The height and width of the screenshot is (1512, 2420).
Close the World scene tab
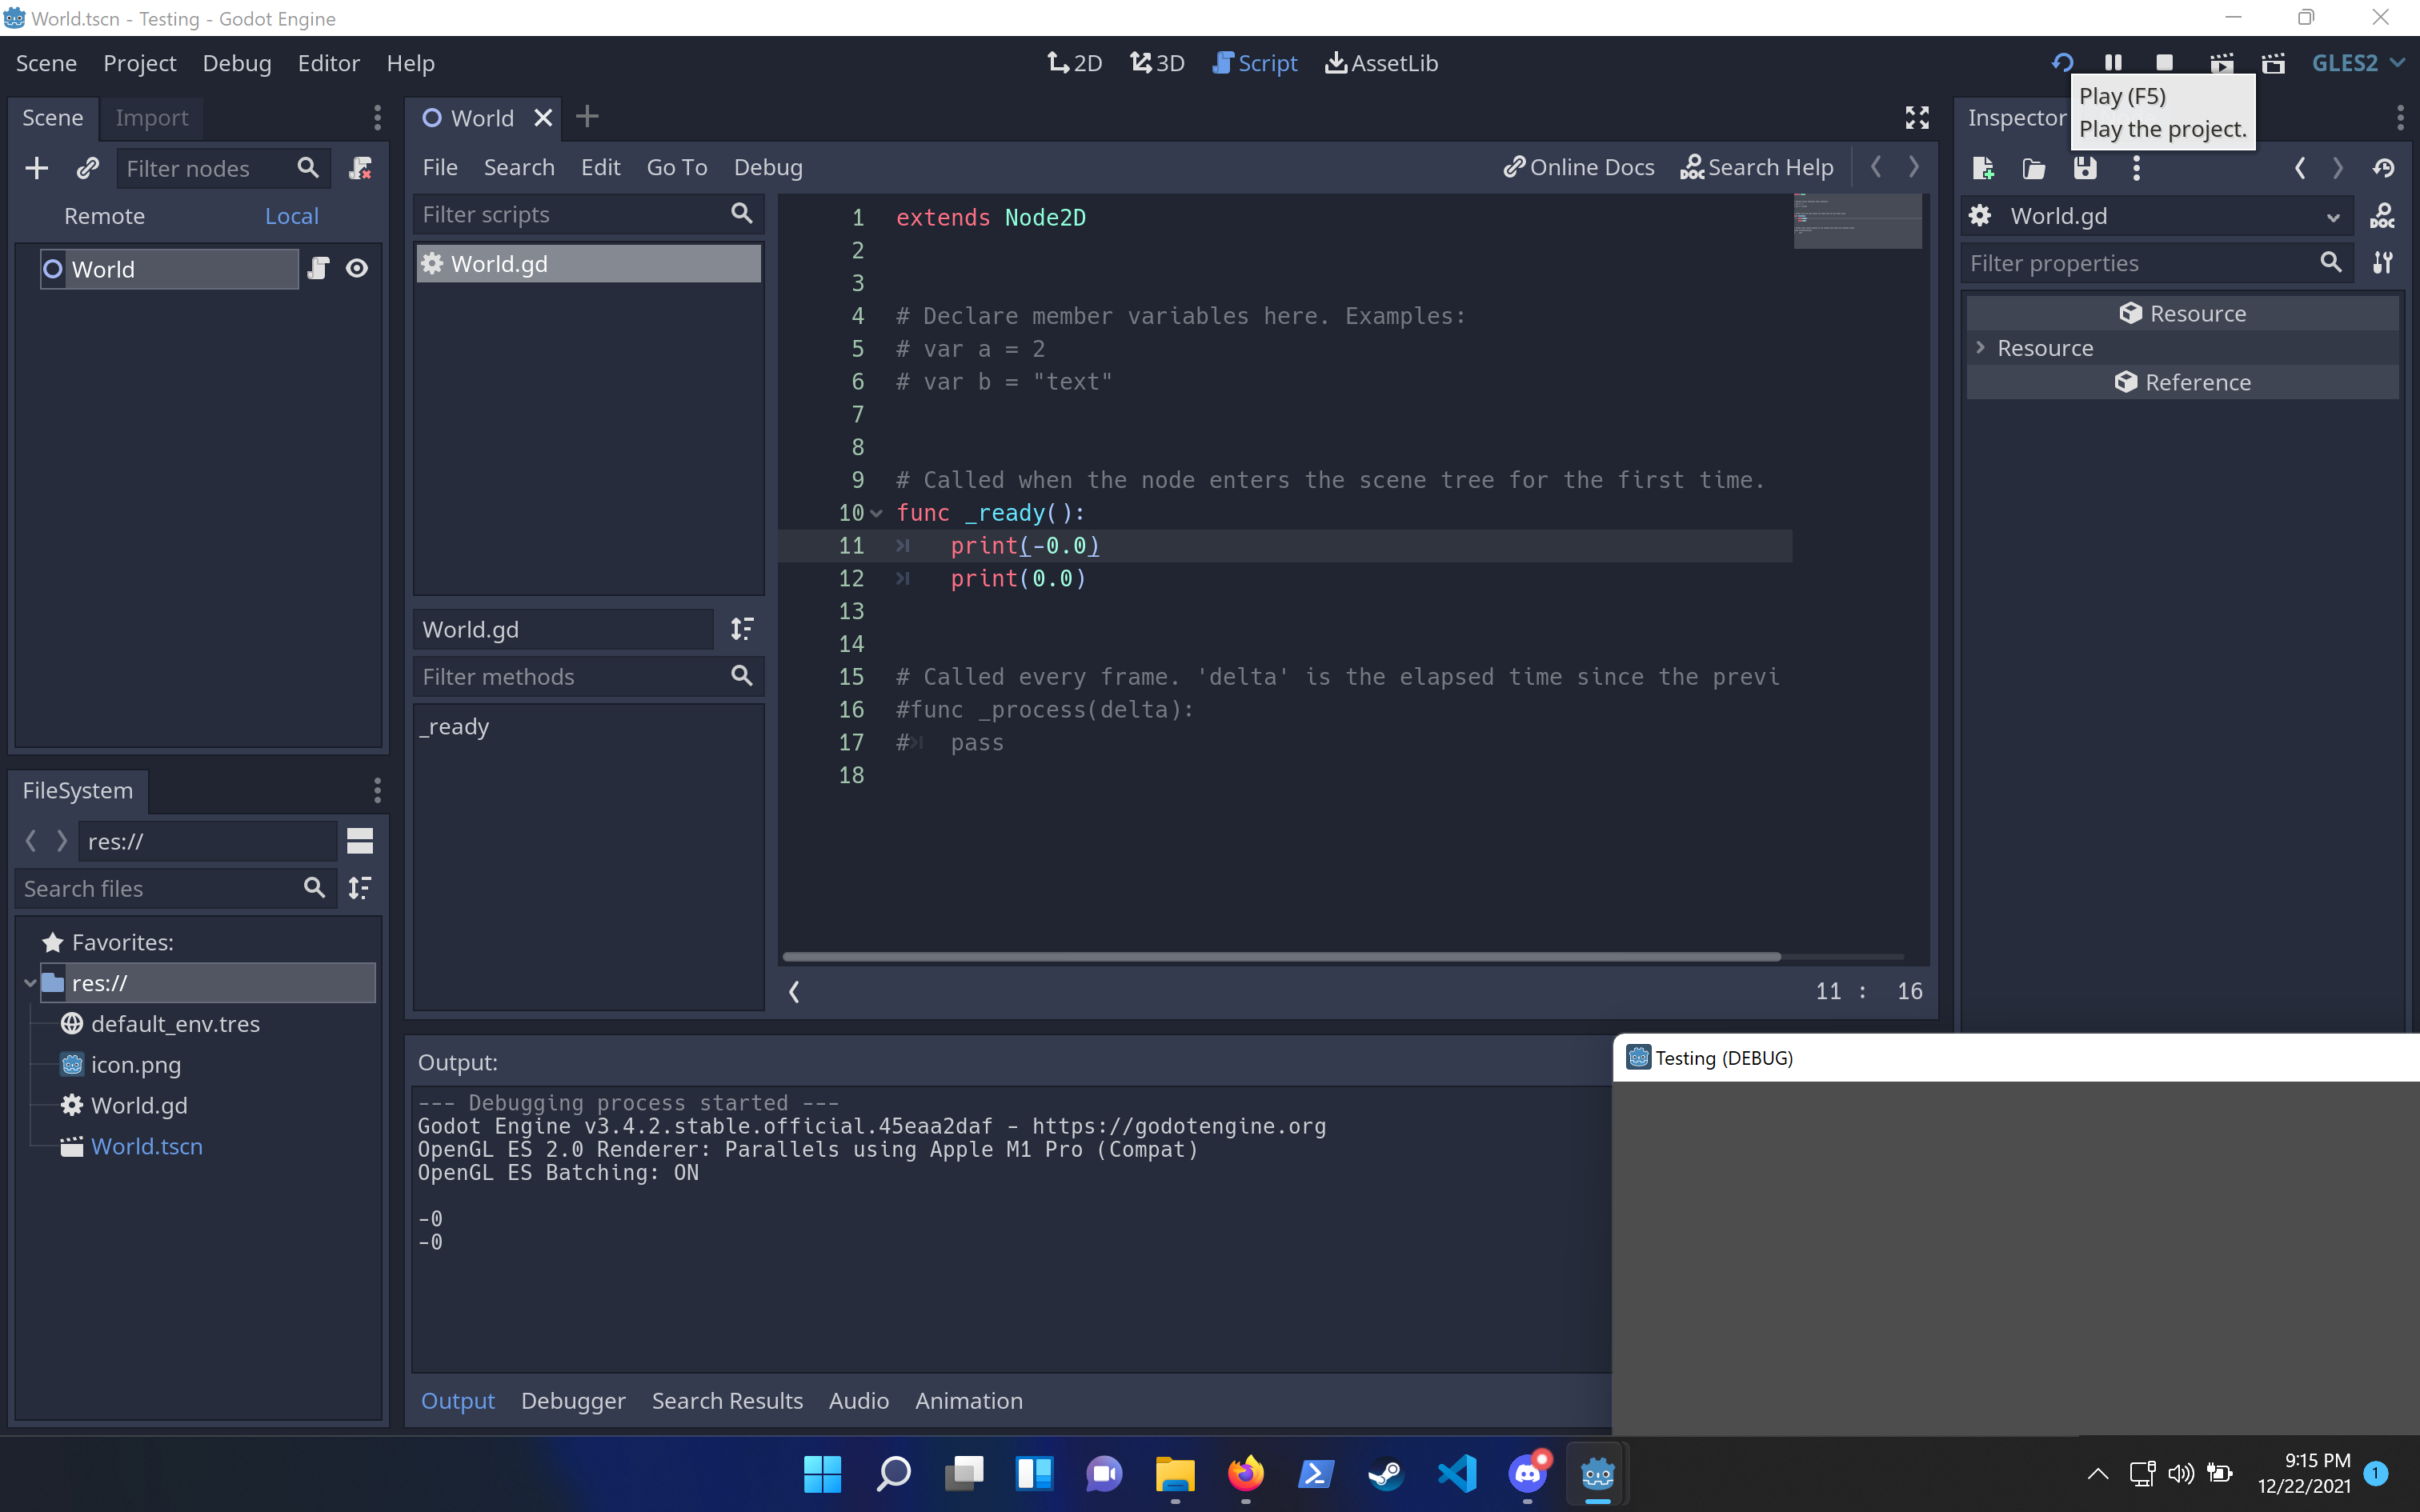543,118
